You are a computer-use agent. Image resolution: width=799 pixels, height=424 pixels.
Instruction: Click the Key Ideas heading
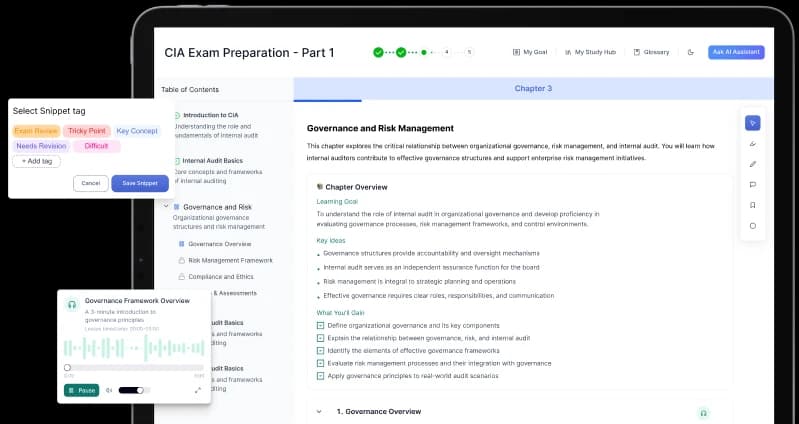331,241
